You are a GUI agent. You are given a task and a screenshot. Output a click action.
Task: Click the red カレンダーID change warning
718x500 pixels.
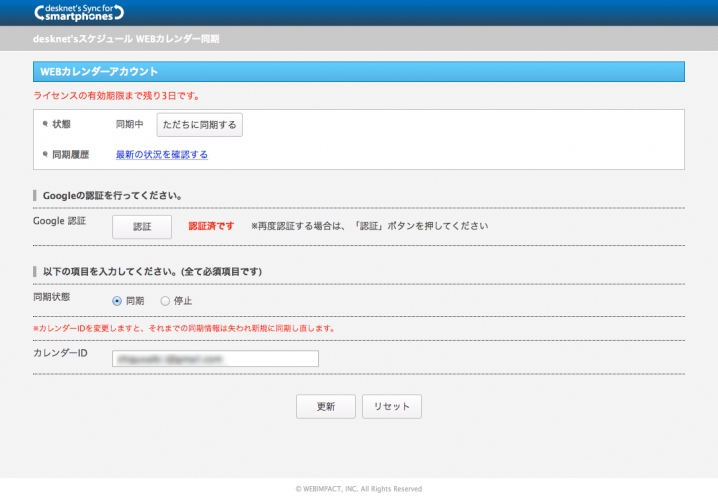(x=184, y=328)
